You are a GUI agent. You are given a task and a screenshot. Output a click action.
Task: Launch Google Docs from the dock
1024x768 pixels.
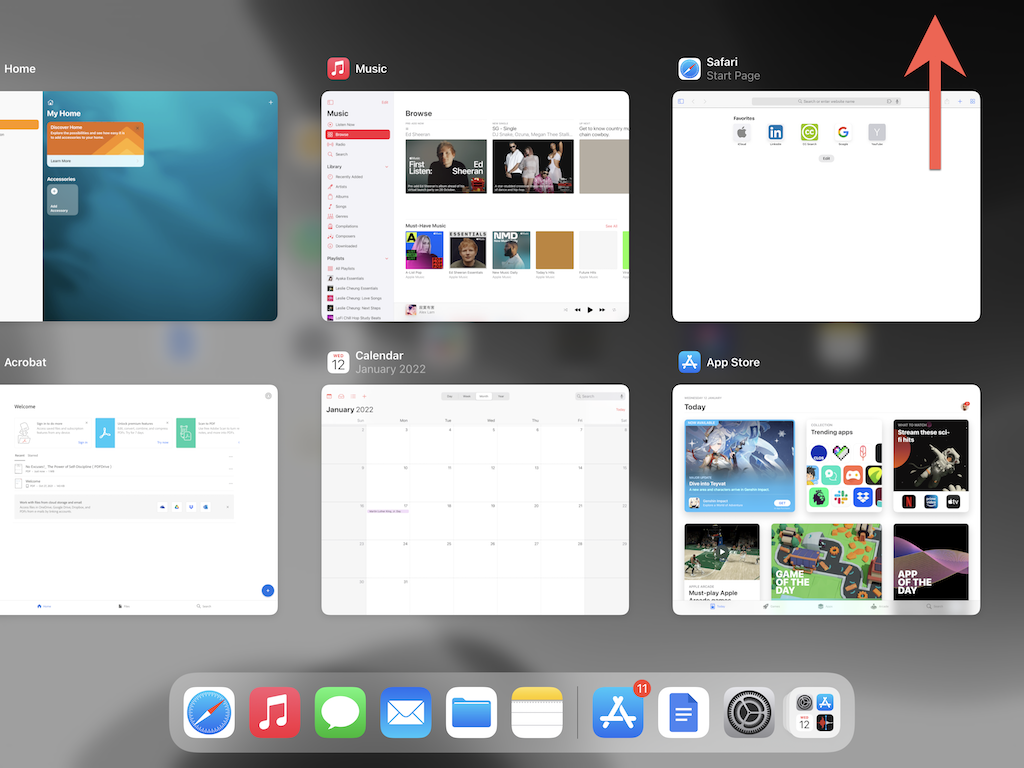click(x=683, y=712)
